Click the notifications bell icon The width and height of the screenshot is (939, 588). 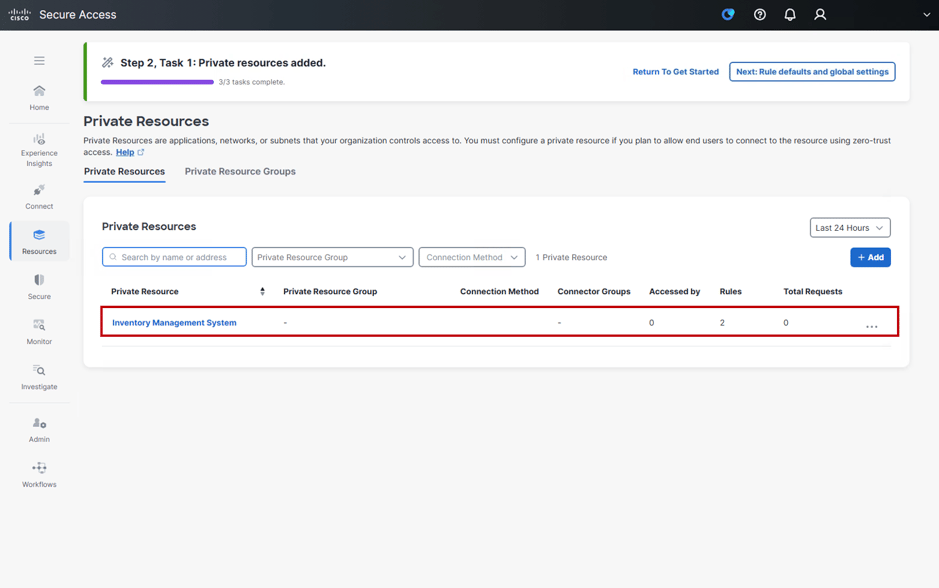click(790, 15)
